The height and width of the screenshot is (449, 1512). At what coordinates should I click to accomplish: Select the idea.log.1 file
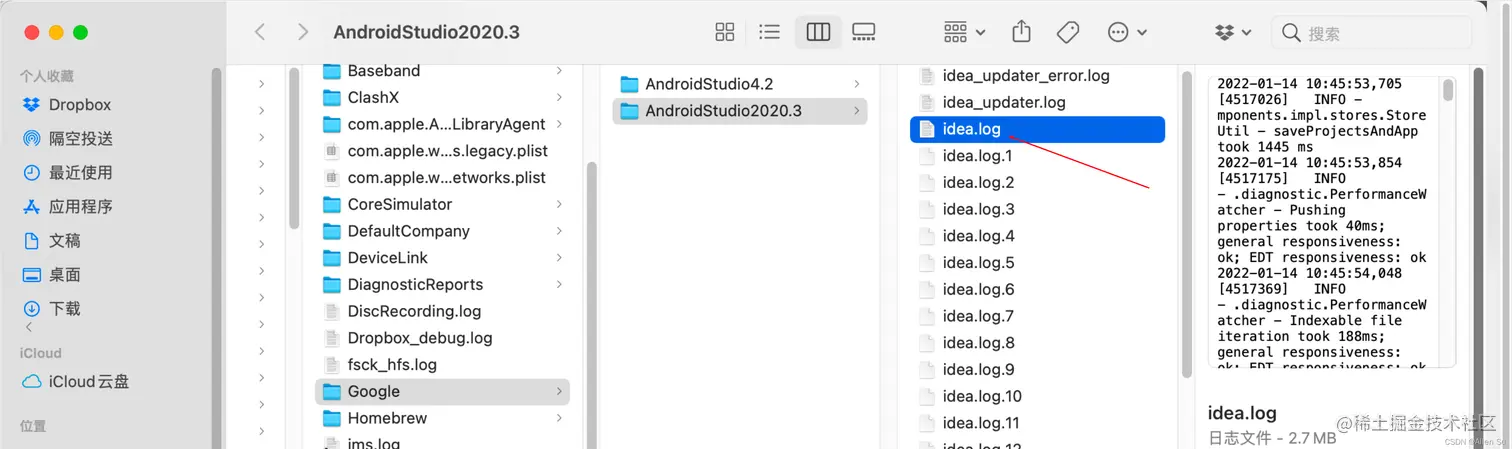tap(1037, 156)
